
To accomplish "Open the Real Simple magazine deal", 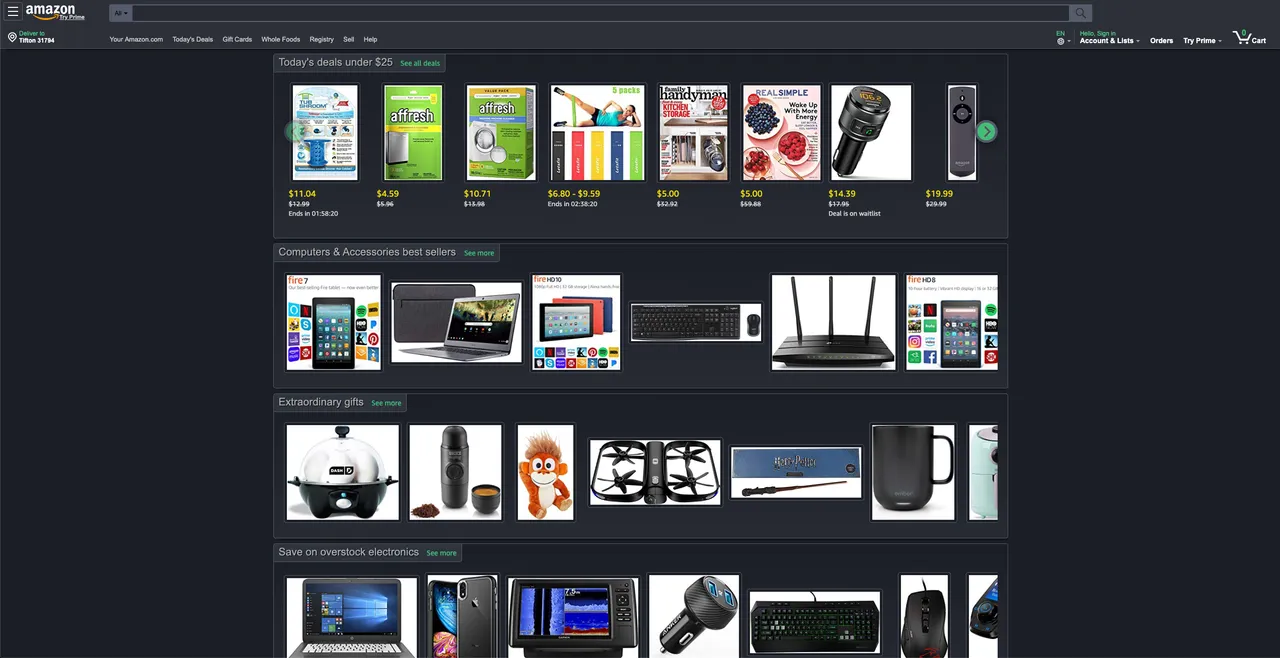I will tap(781, 132).
